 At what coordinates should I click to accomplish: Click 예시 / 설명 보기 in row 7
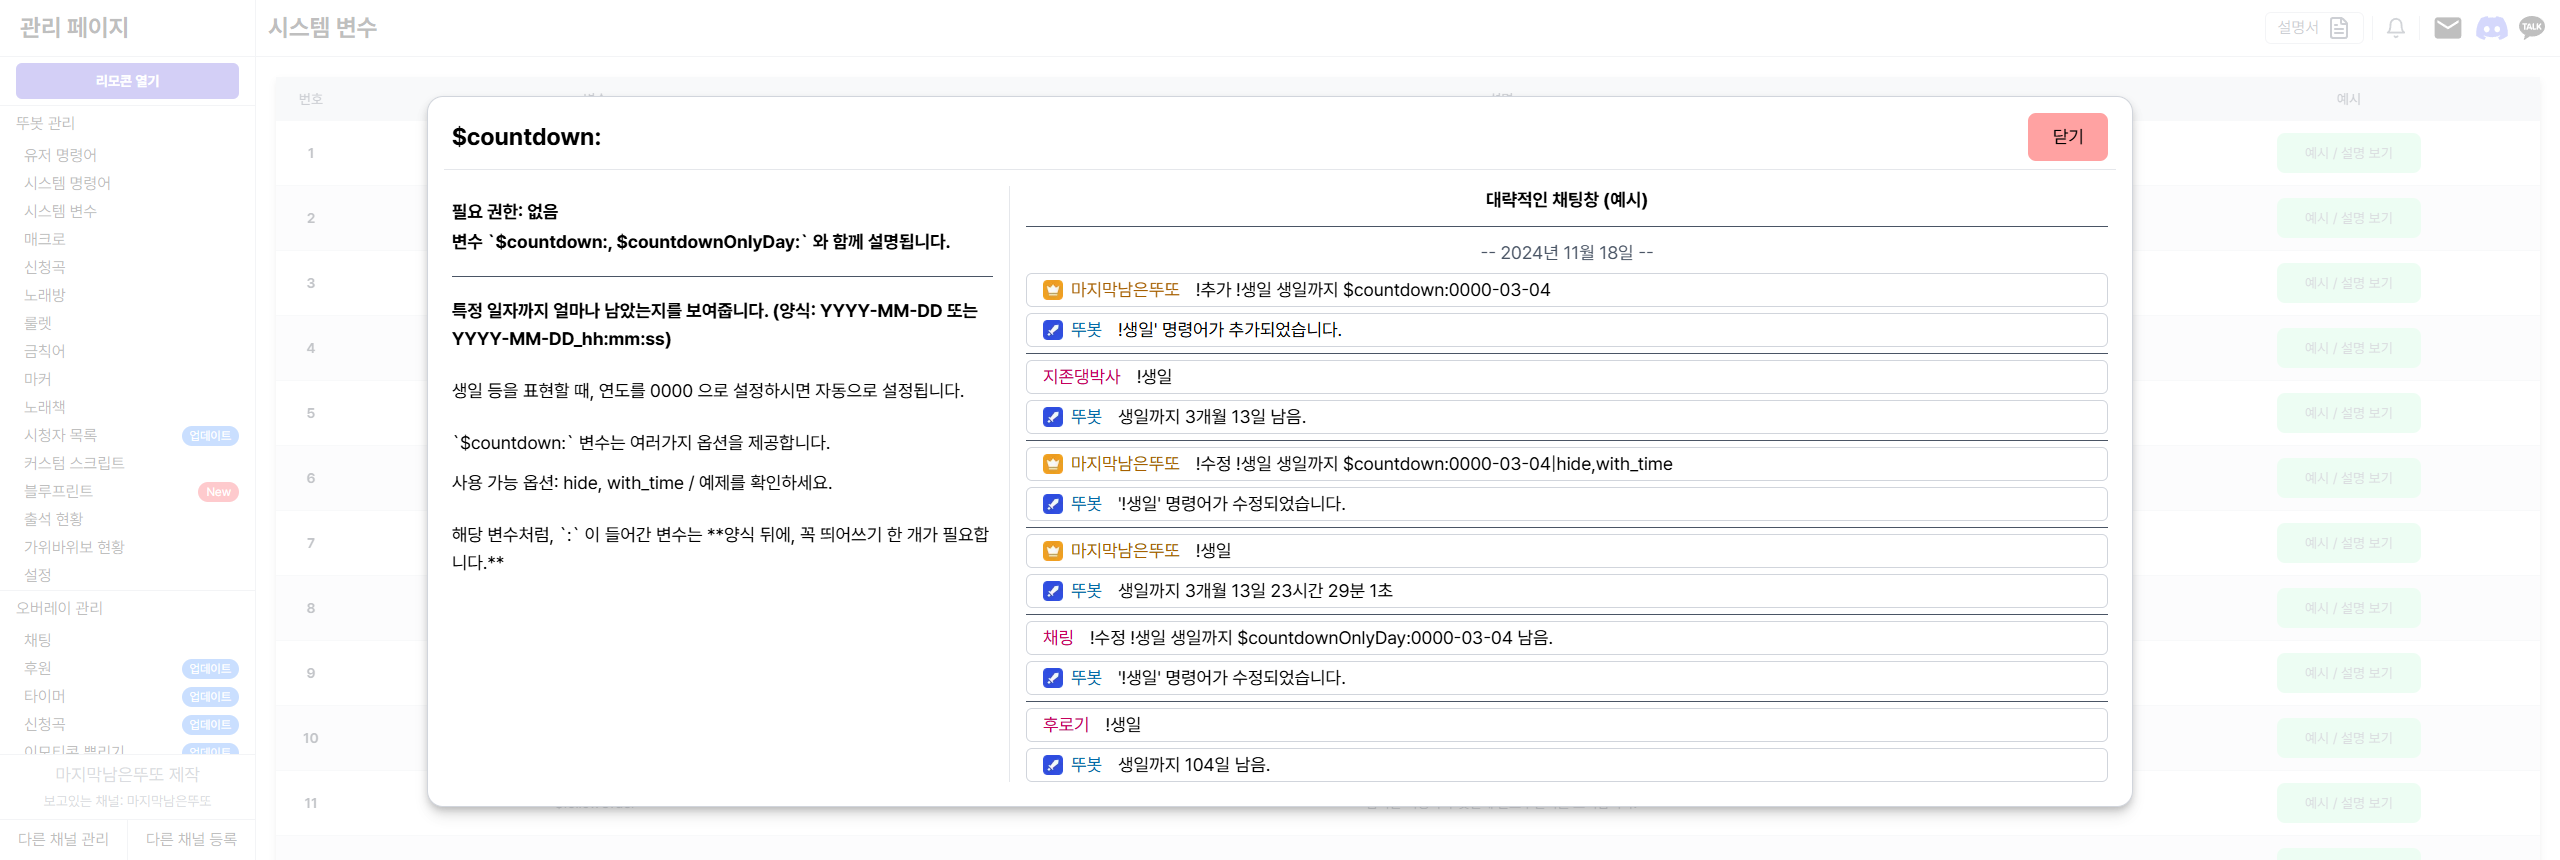[2348, 543]
